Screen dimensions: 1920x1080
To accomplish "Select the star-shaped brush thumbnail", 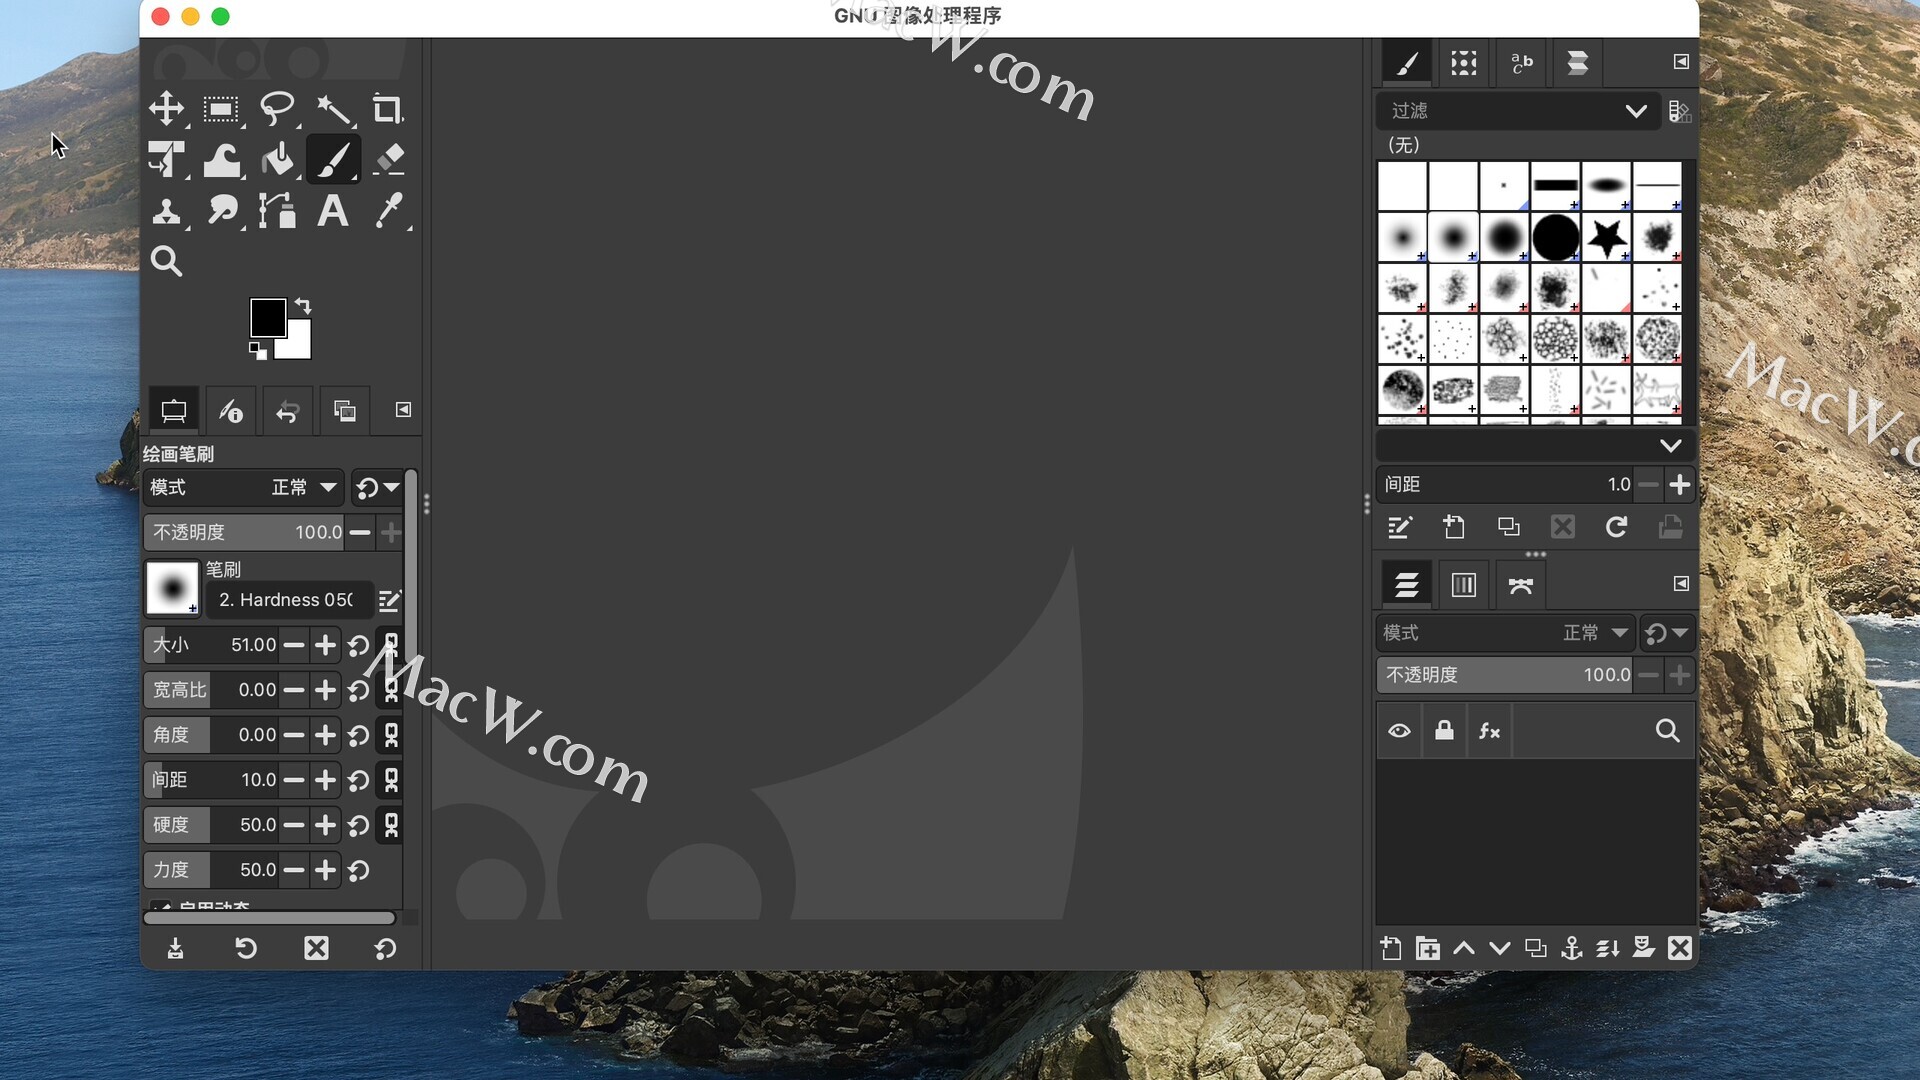I will pos(1606,238).
